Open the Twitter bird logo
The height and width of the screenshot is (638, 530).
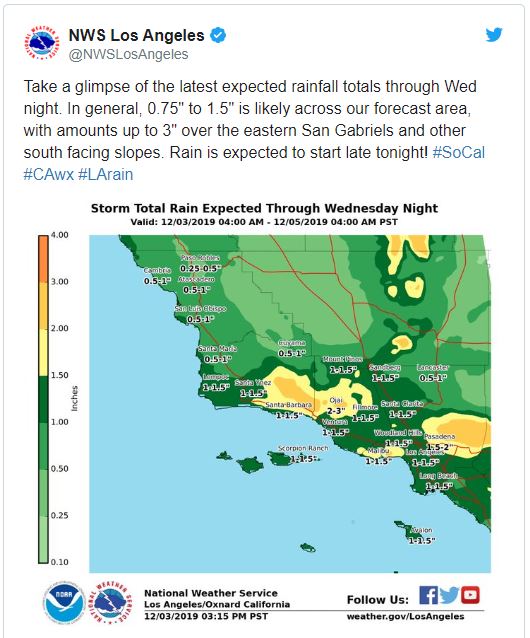pyautogui.click(x=494, y=35)
